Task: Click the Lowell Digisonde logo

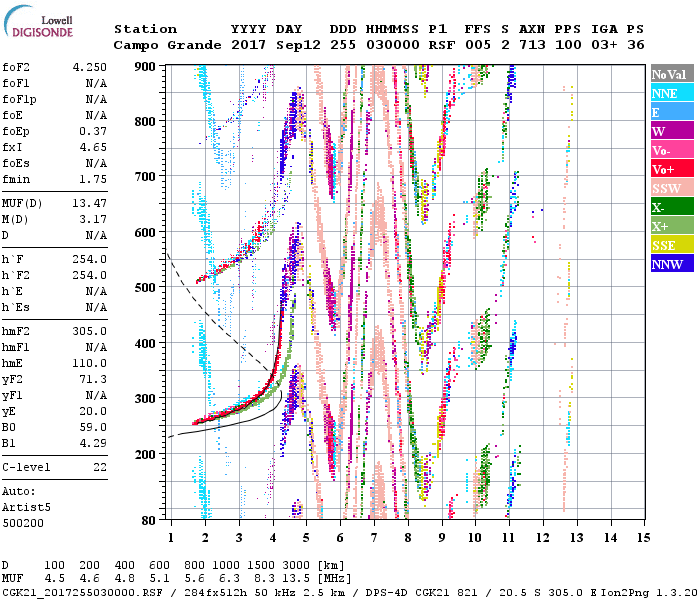Action: click(x=38, y=21)
